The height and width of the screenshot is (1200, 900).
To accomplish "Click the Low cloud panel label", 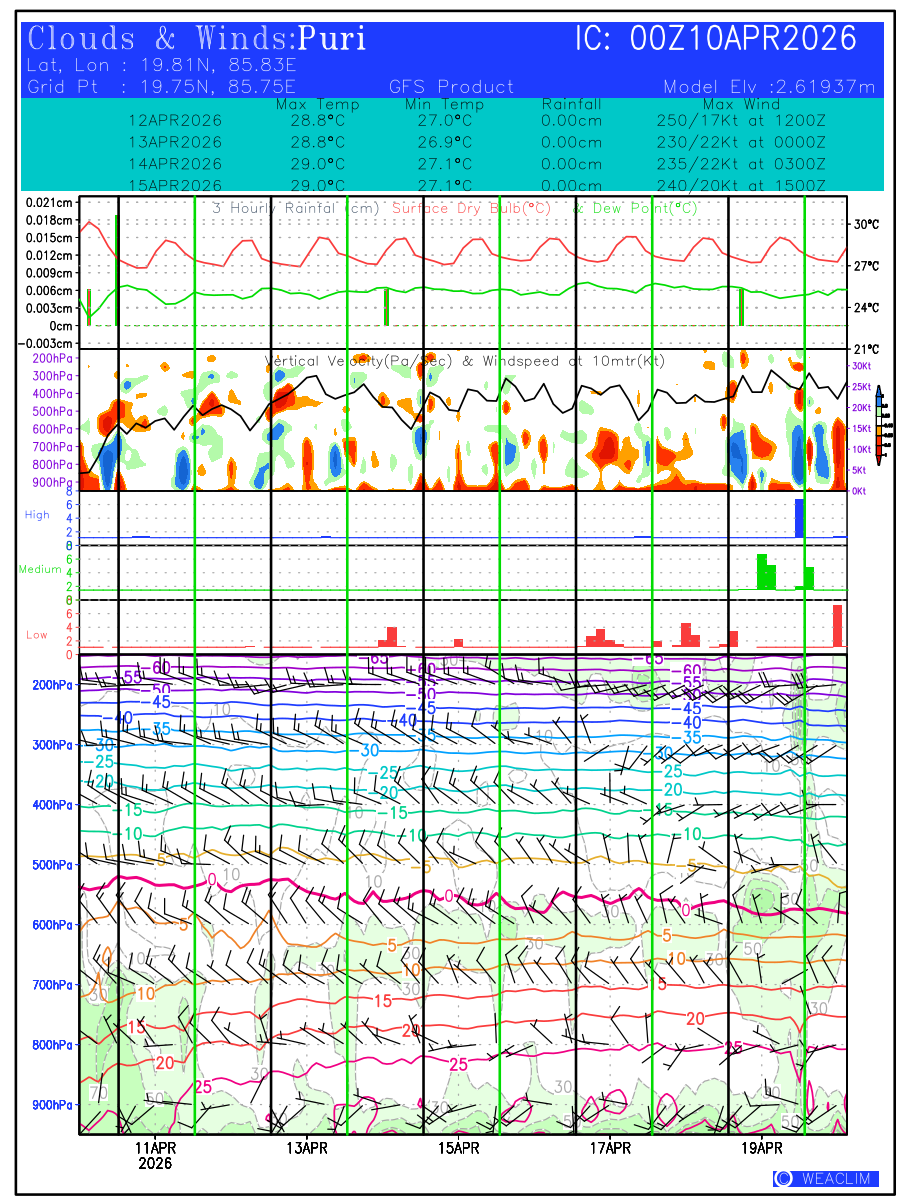I will point(37,635).
